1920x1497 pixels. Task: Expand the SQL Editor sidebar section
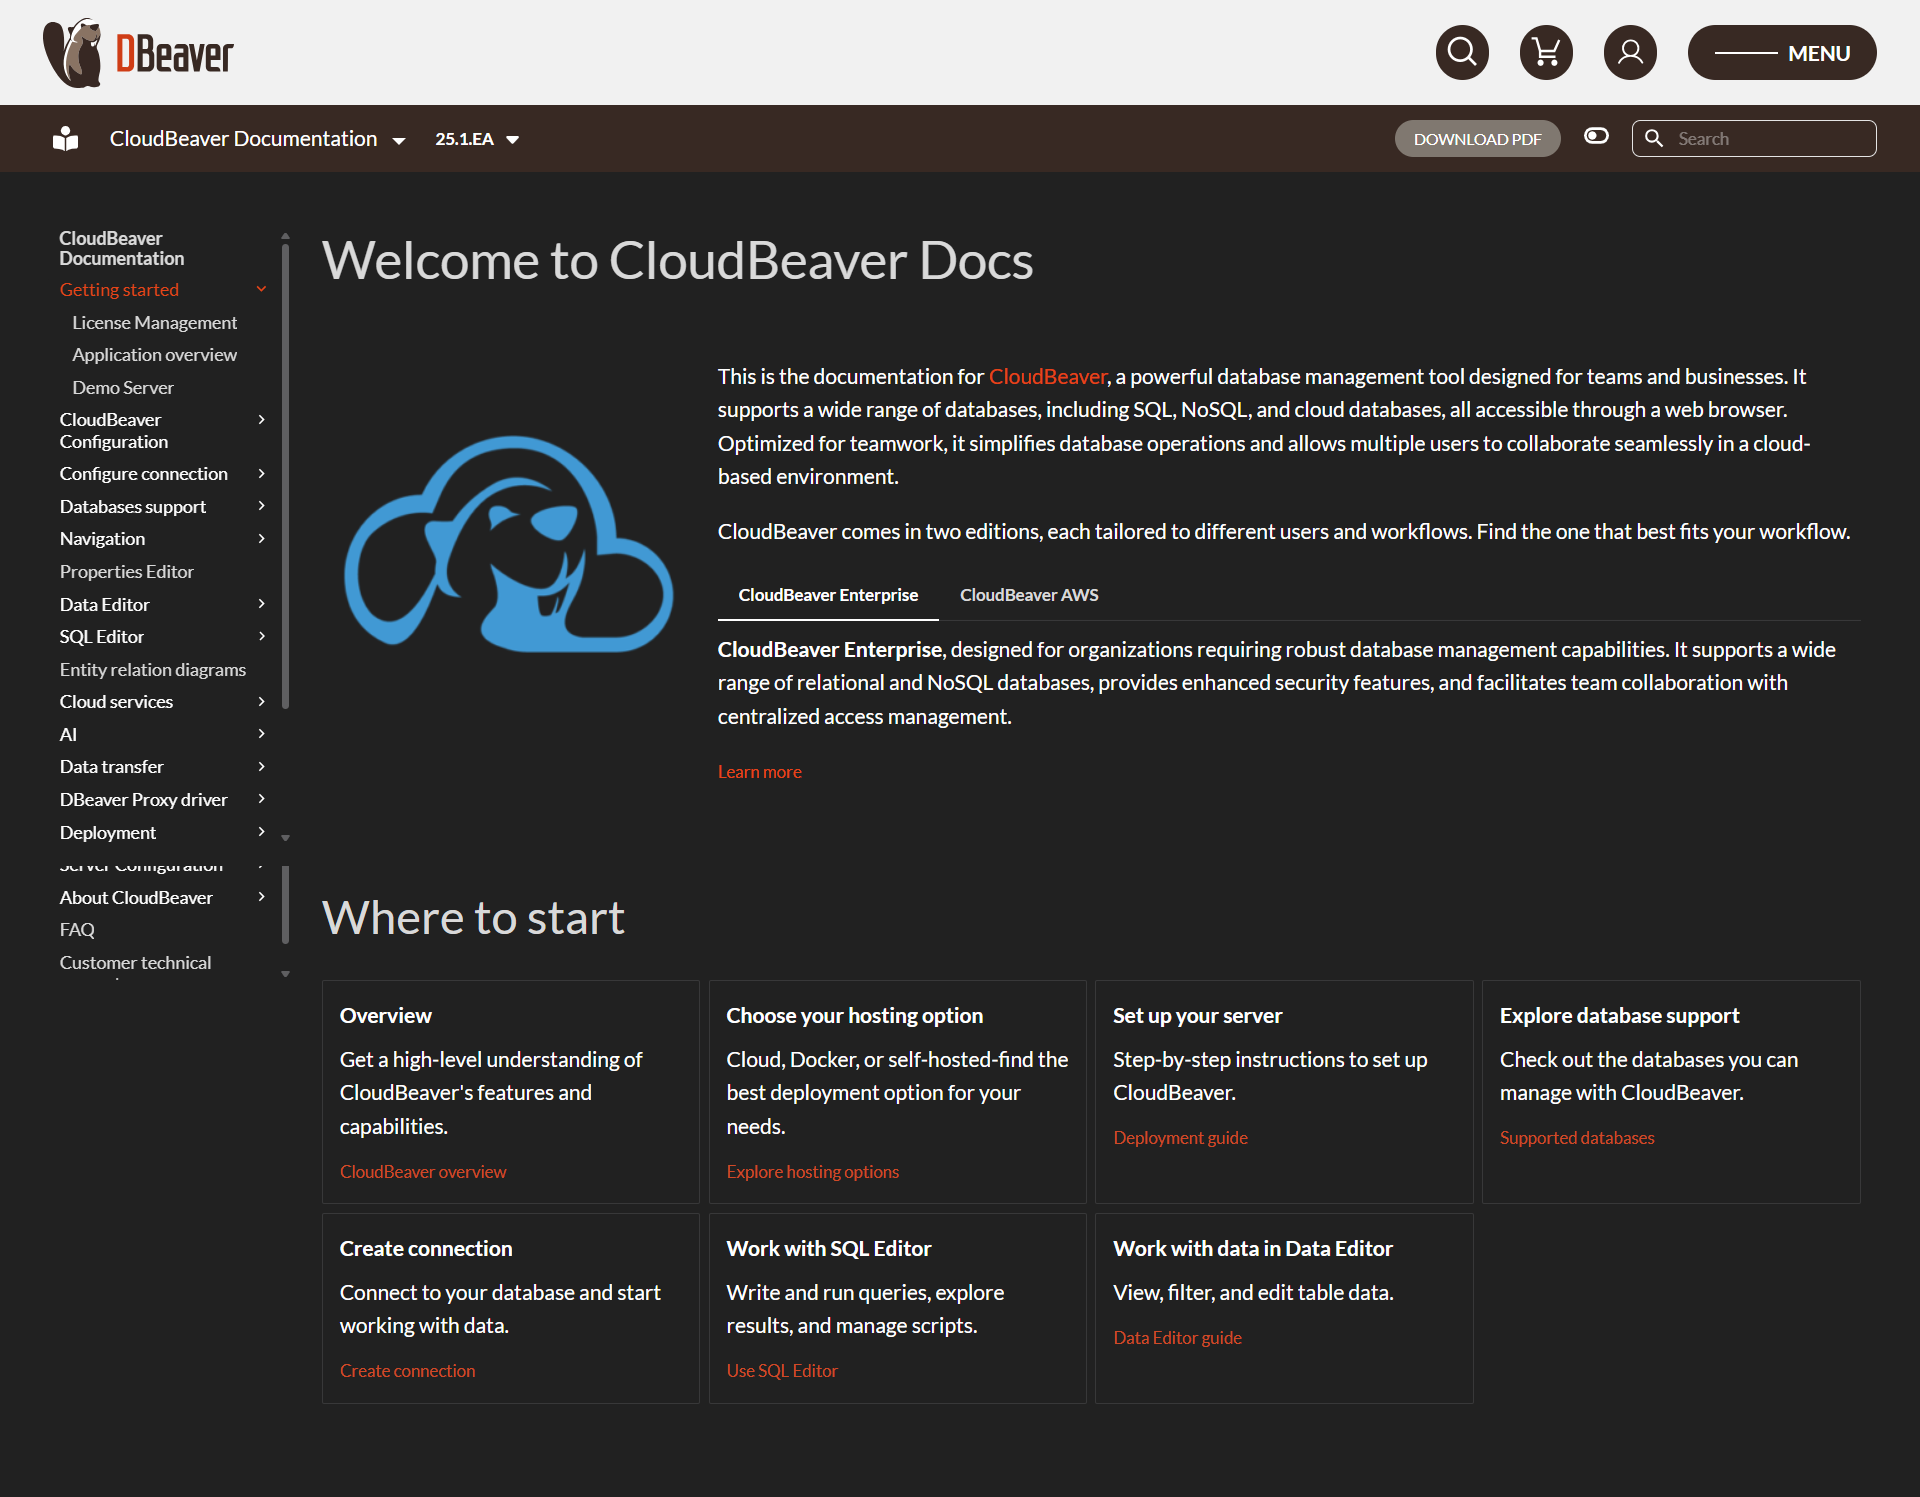261,636
